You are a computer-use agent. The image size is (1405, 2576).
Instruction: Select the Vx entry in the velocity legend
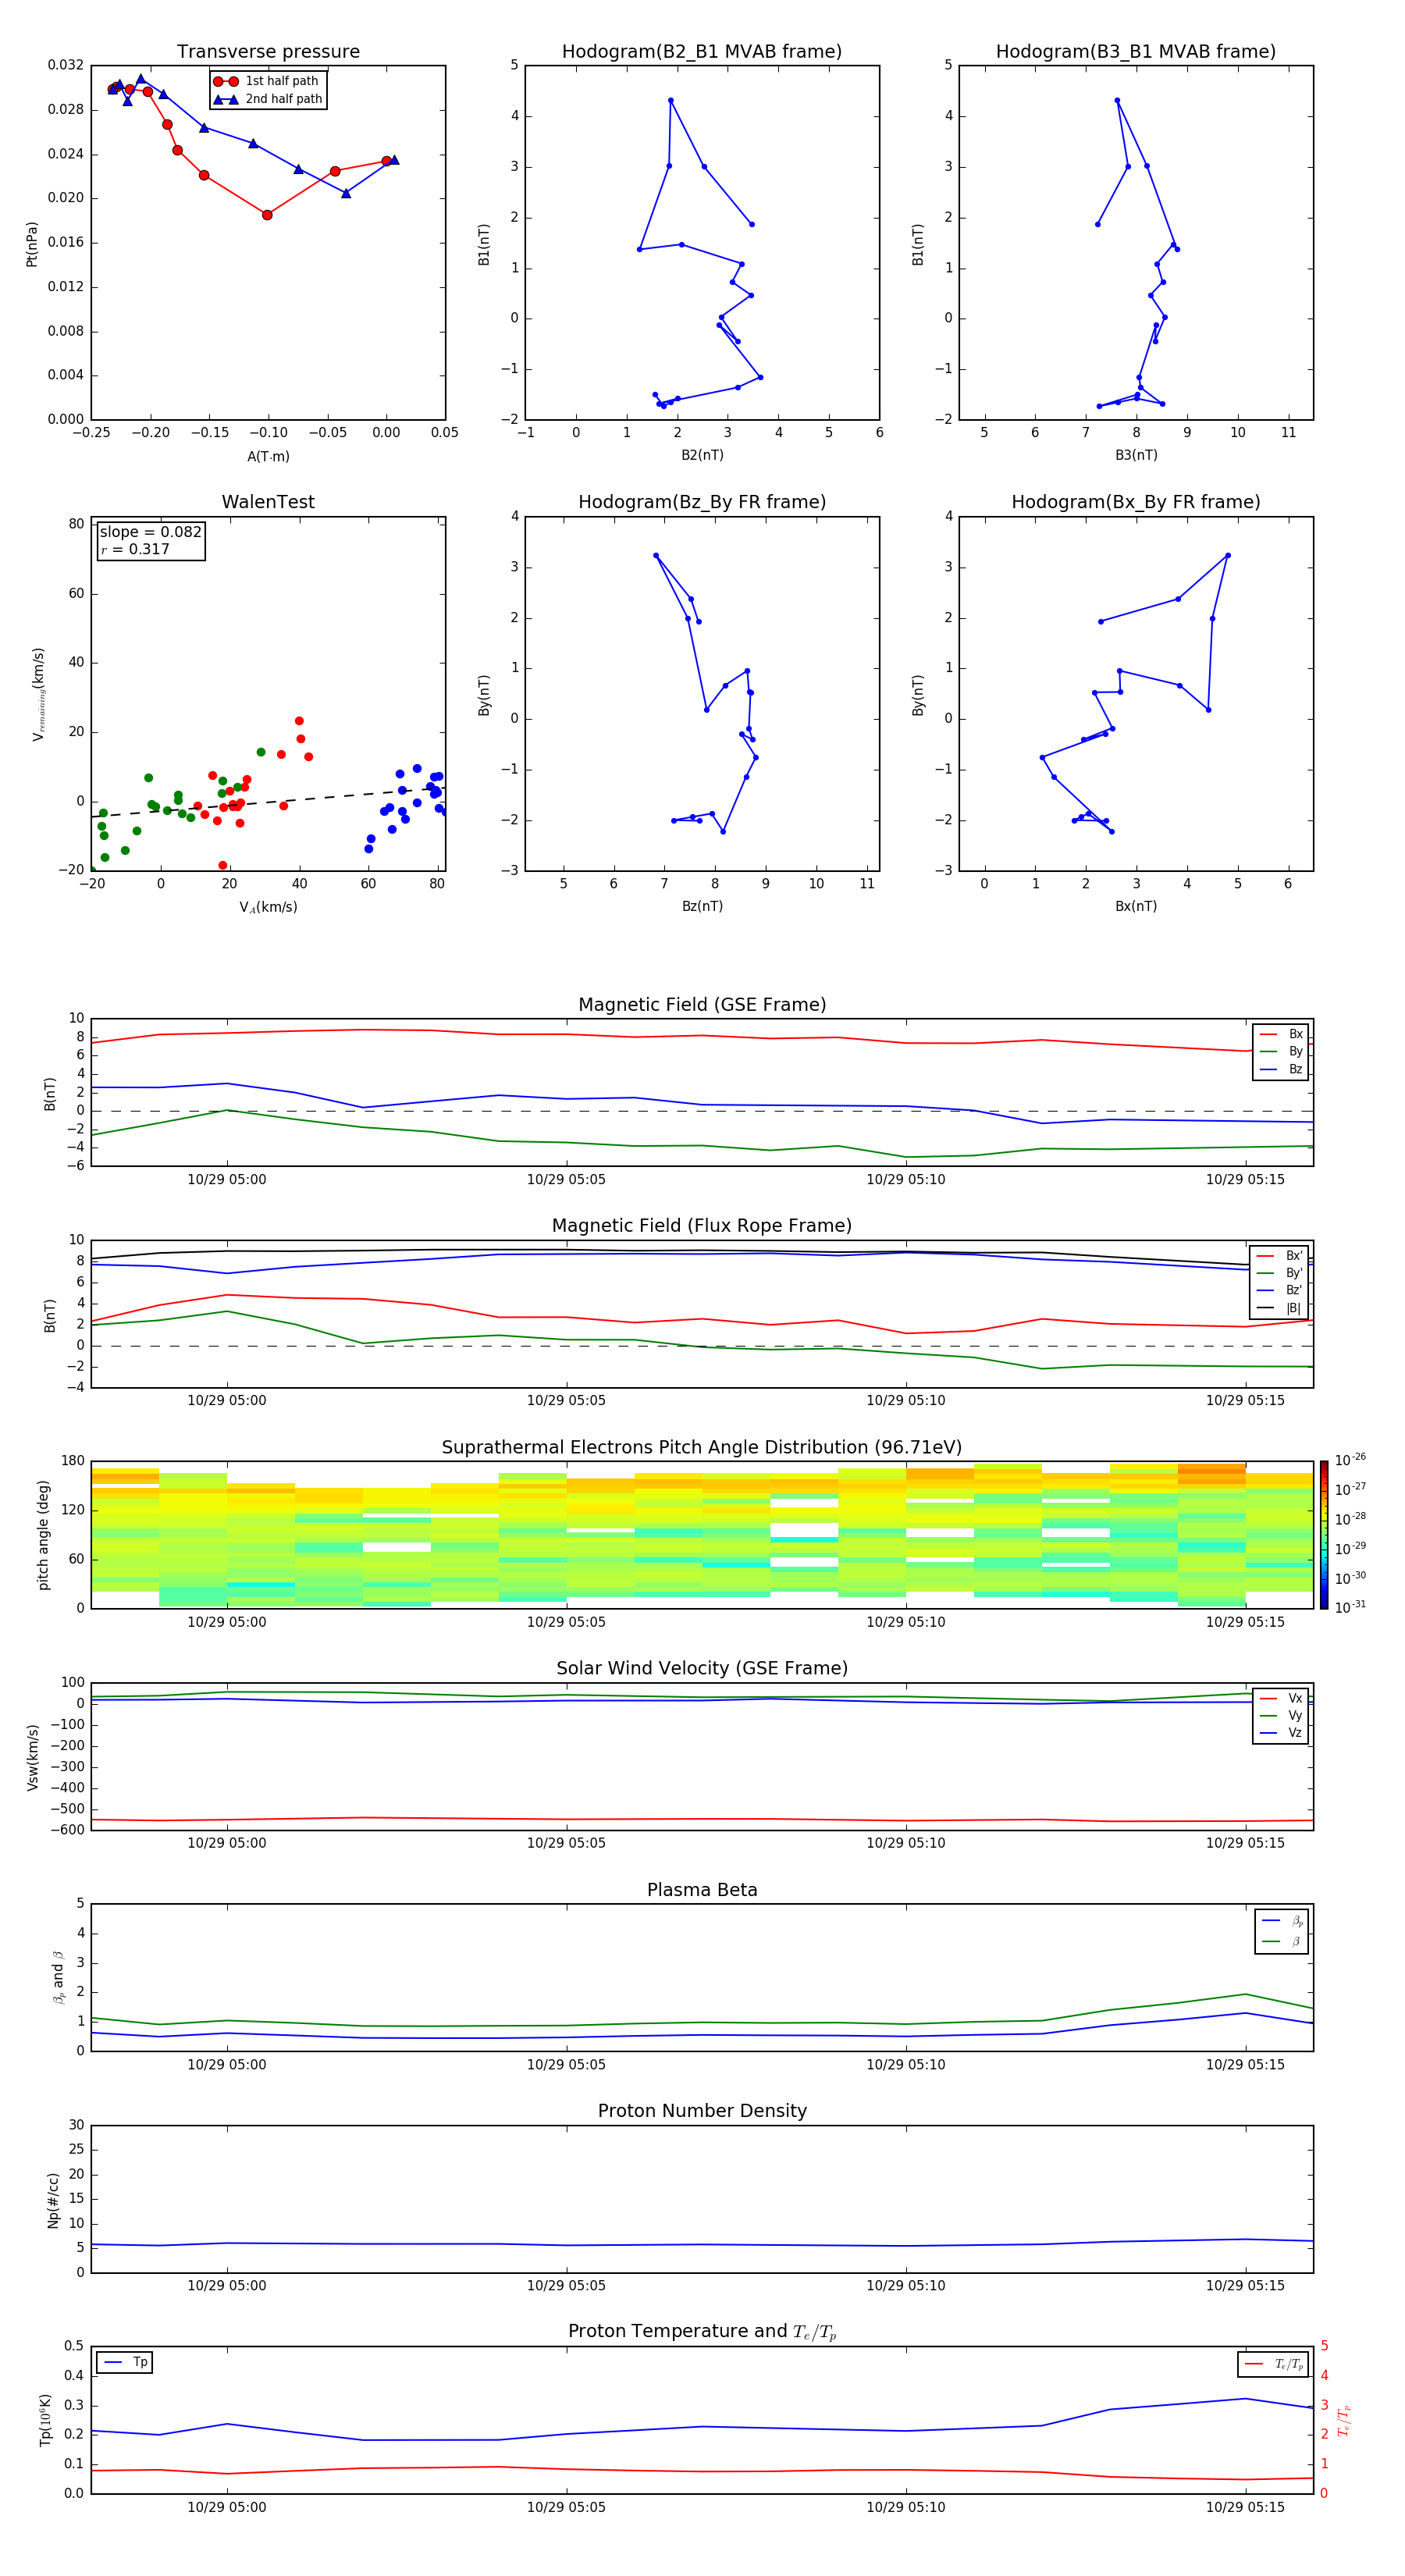[x=1281, y=1698]
